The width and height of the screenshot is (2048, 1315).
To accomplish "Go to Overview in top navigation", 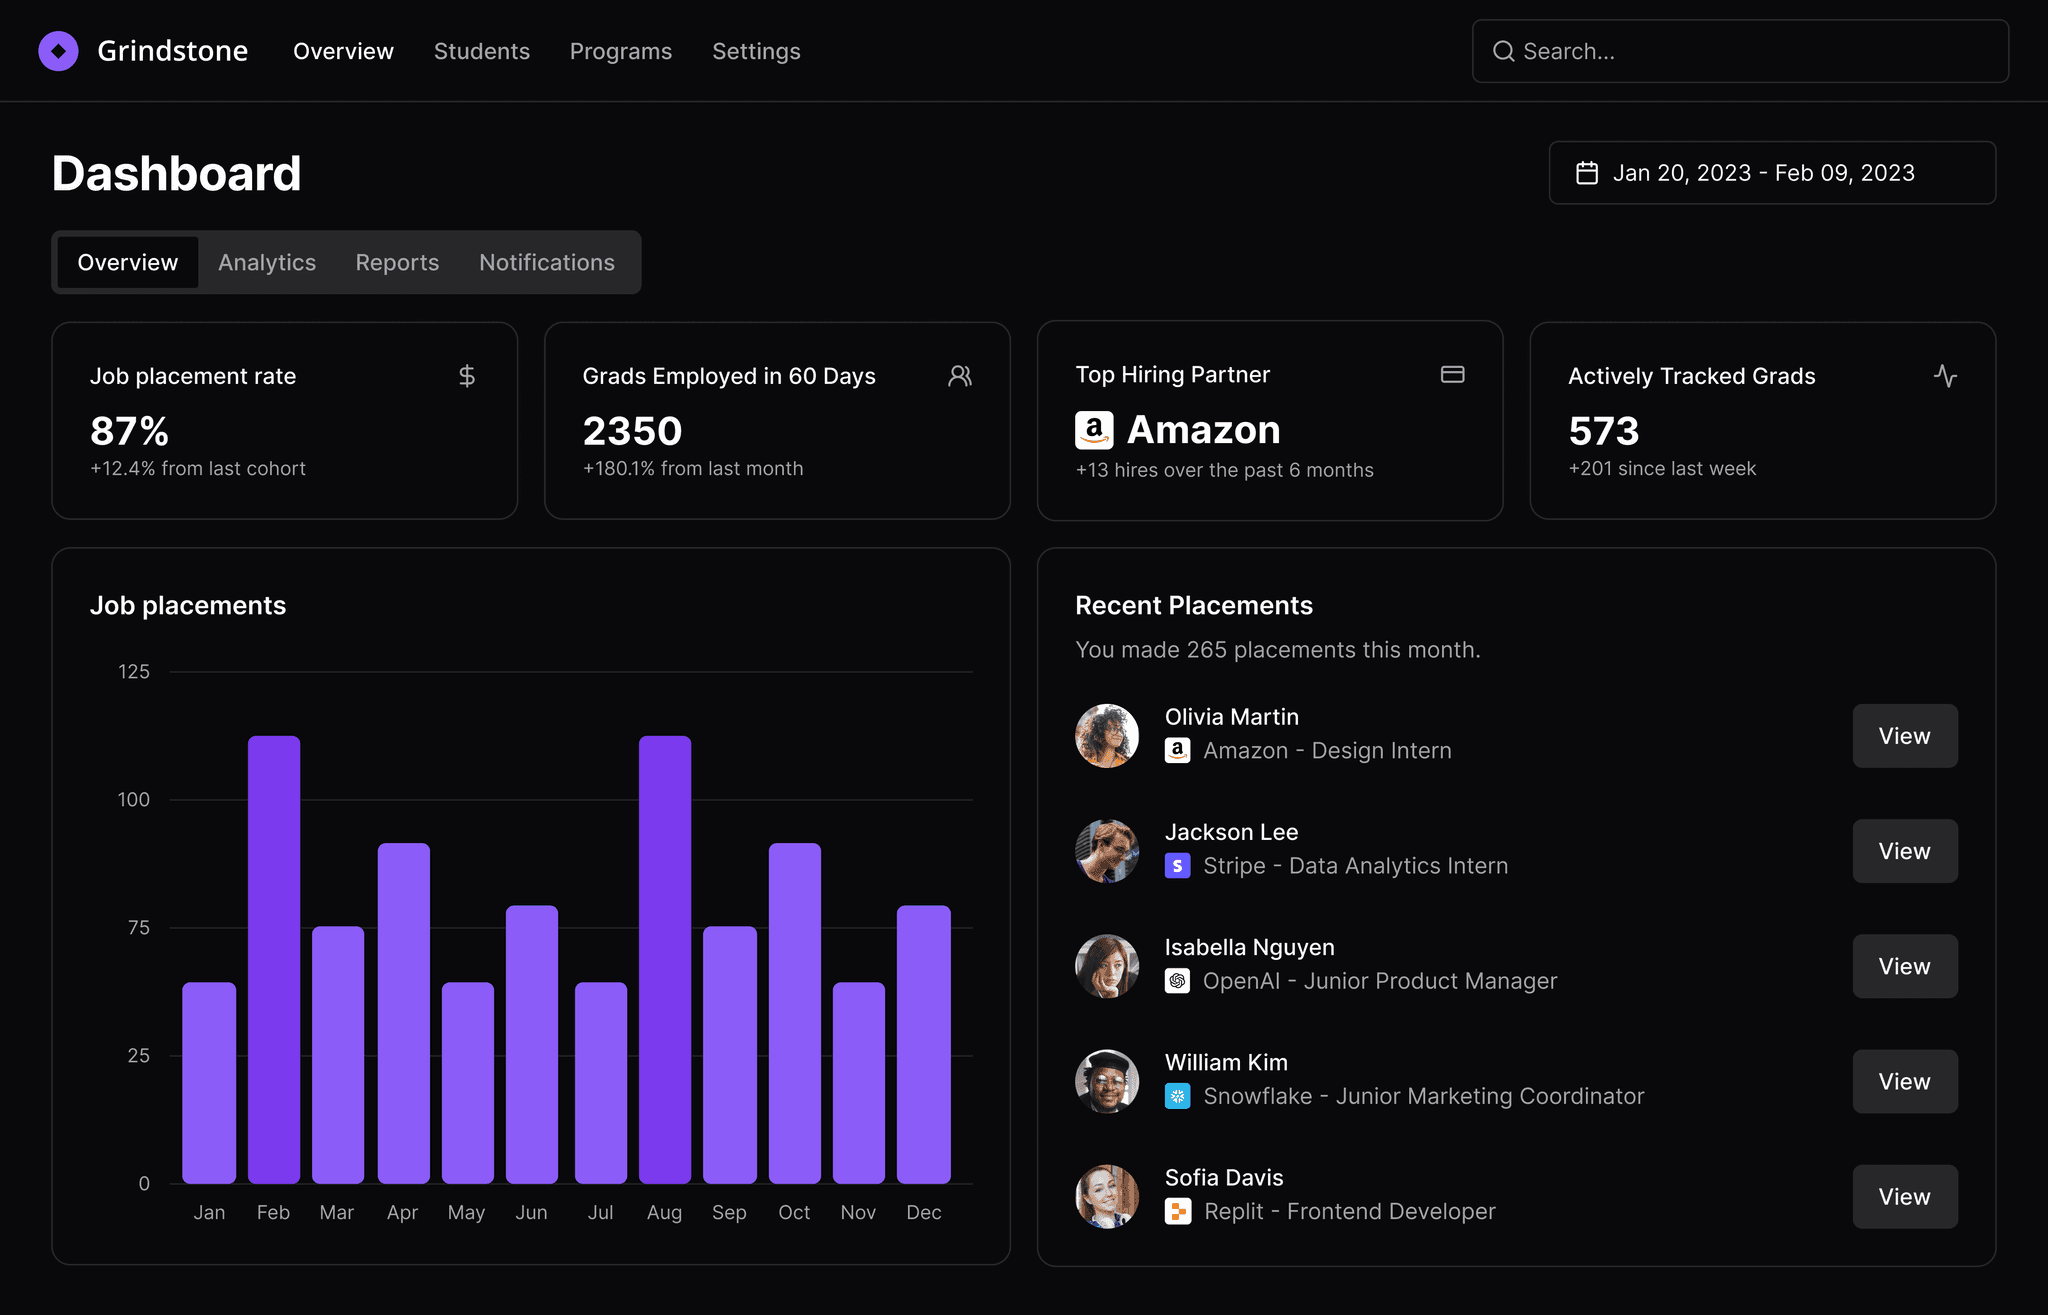I will (343, 51).
